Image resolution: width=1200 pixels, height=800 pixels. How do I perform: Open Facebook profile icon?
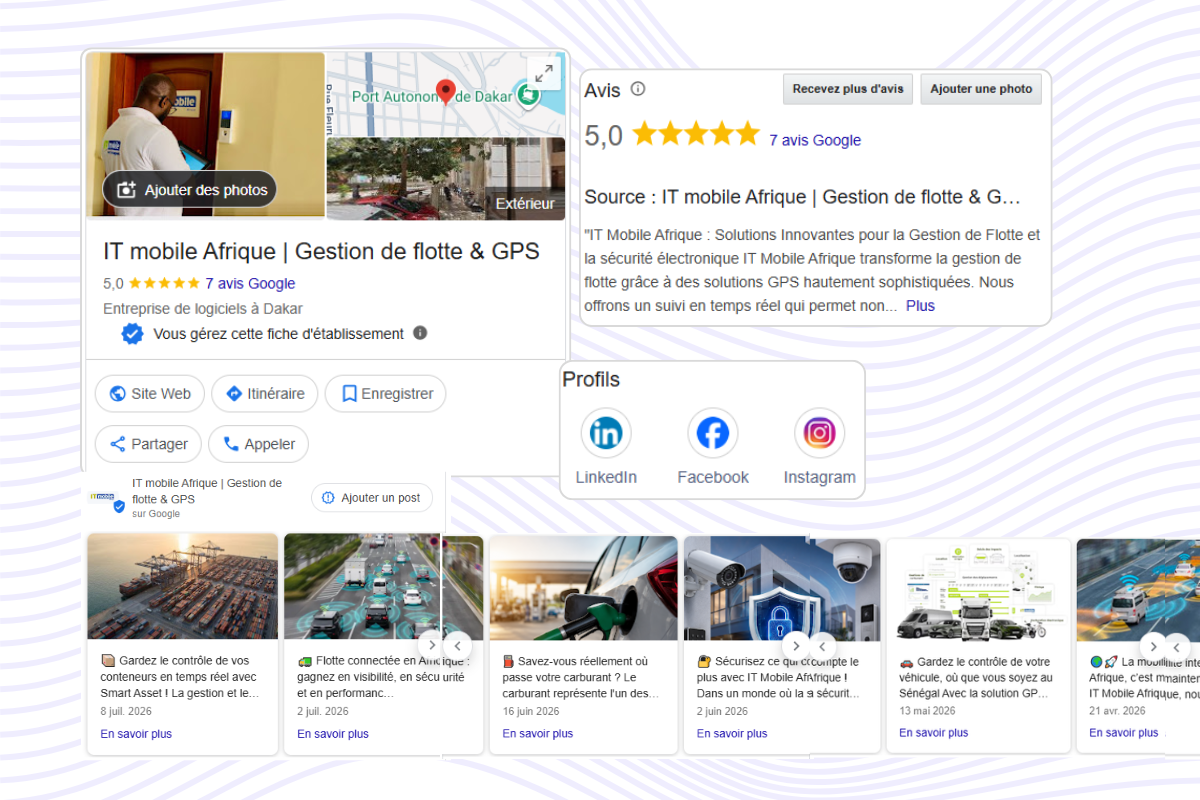tap(712, 433)
